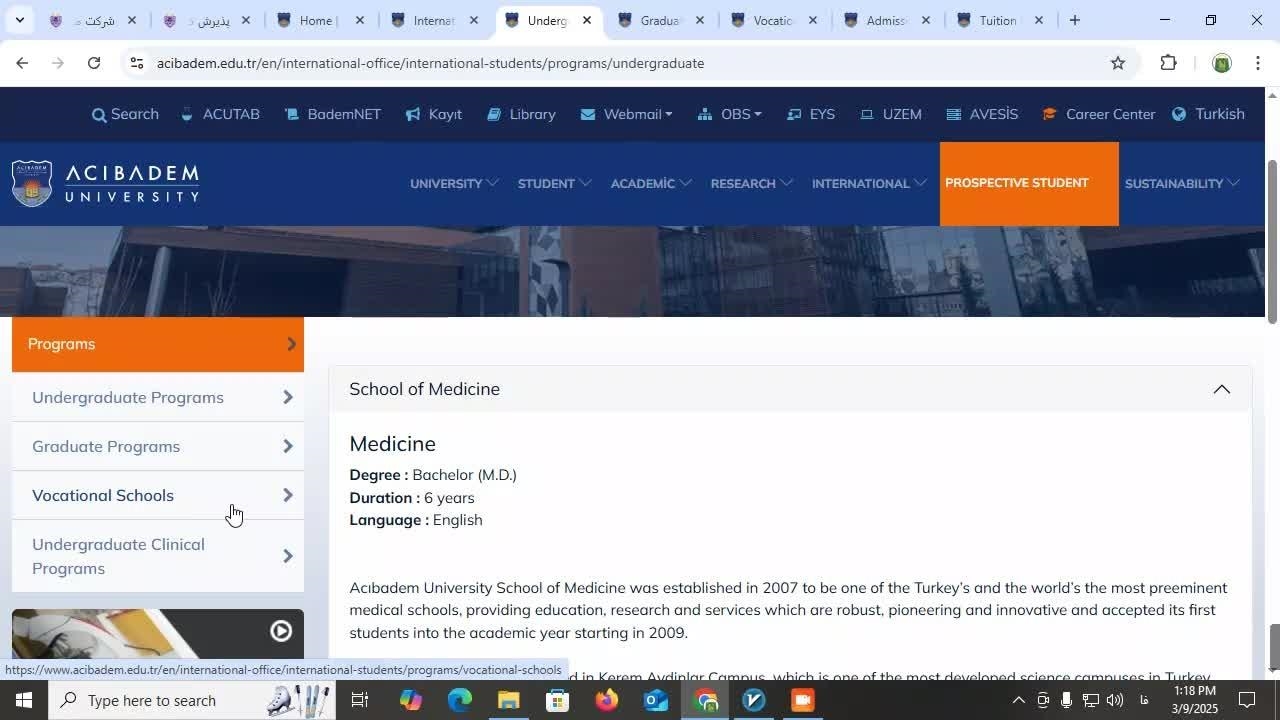Image resolution: width=1280 pixels, height=720 pixels.
Task: Click the Search magnifier icon in top bar
Action: pos(99,115)
